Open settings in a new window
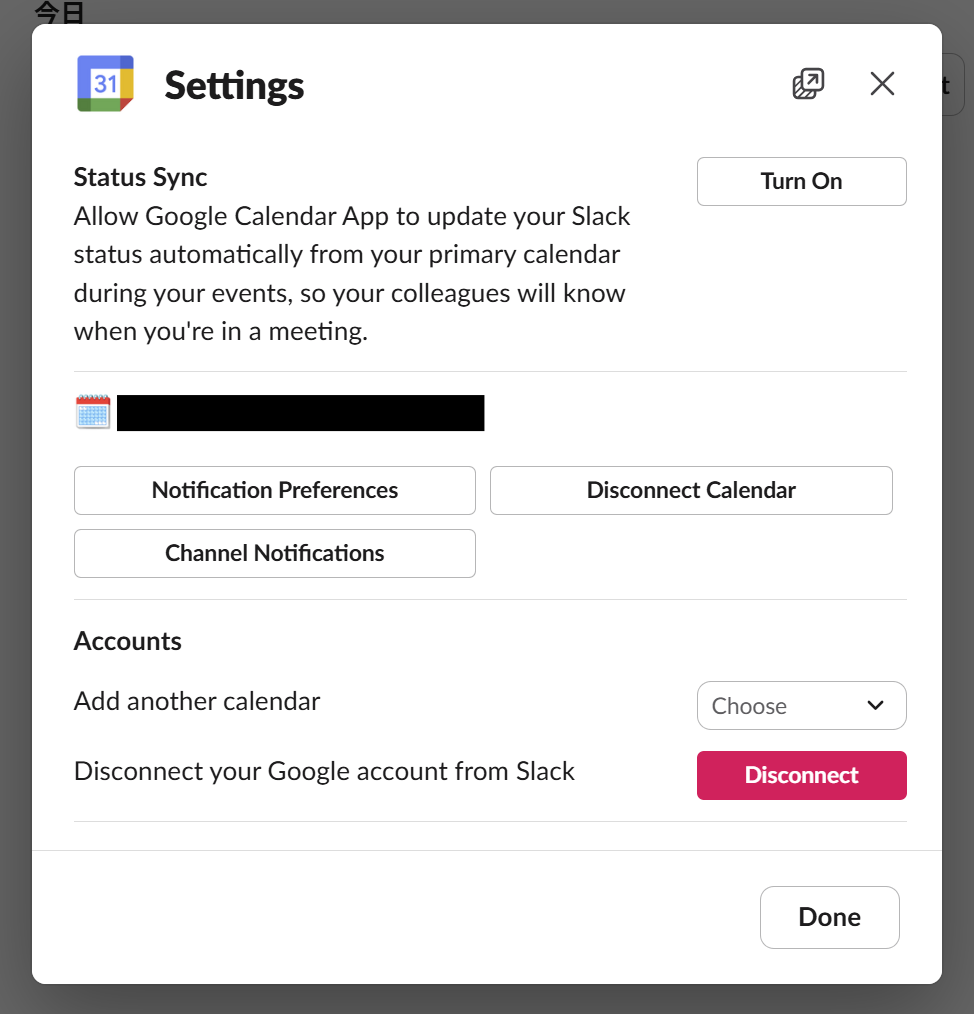 808,84
